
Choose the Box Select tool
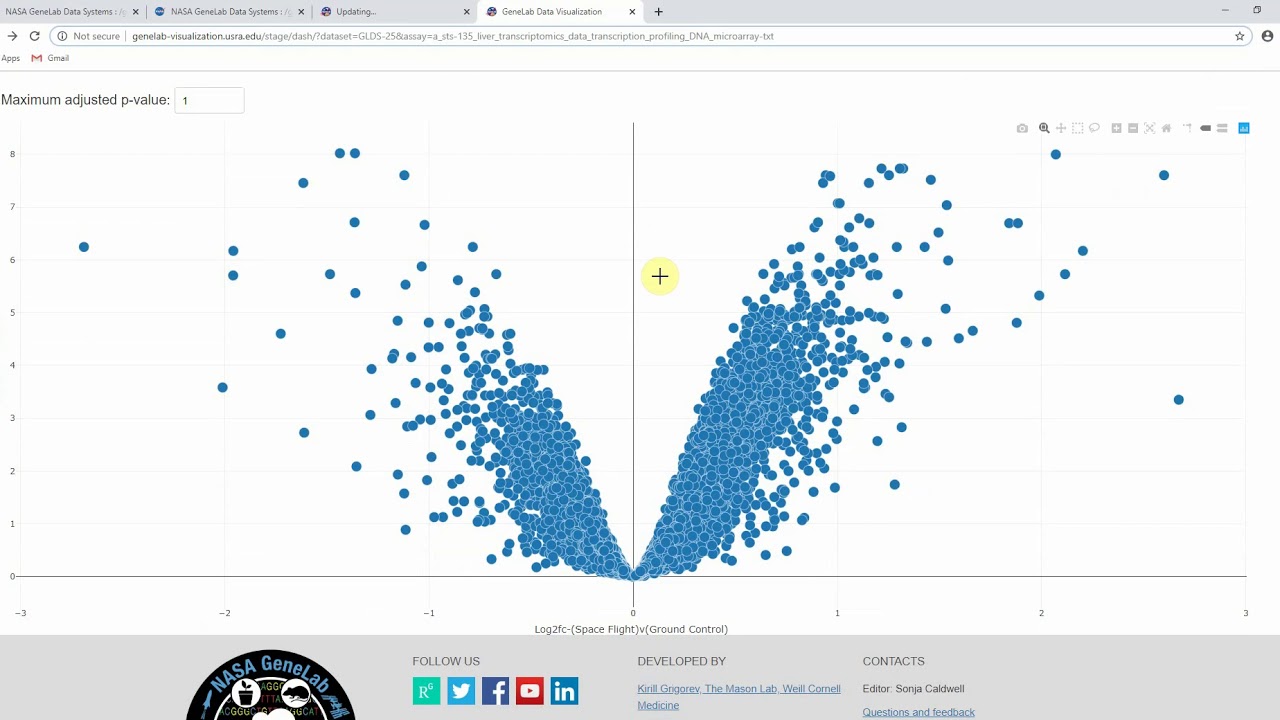[1077, 128]
